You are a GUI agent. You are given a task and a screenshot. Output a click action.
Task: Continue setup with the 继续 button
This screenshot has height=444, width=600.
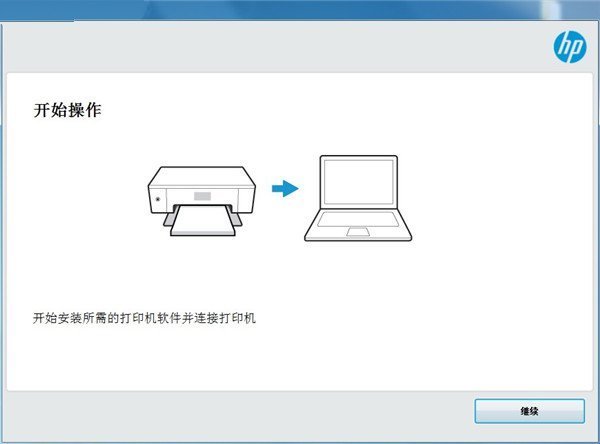point(530,411)
